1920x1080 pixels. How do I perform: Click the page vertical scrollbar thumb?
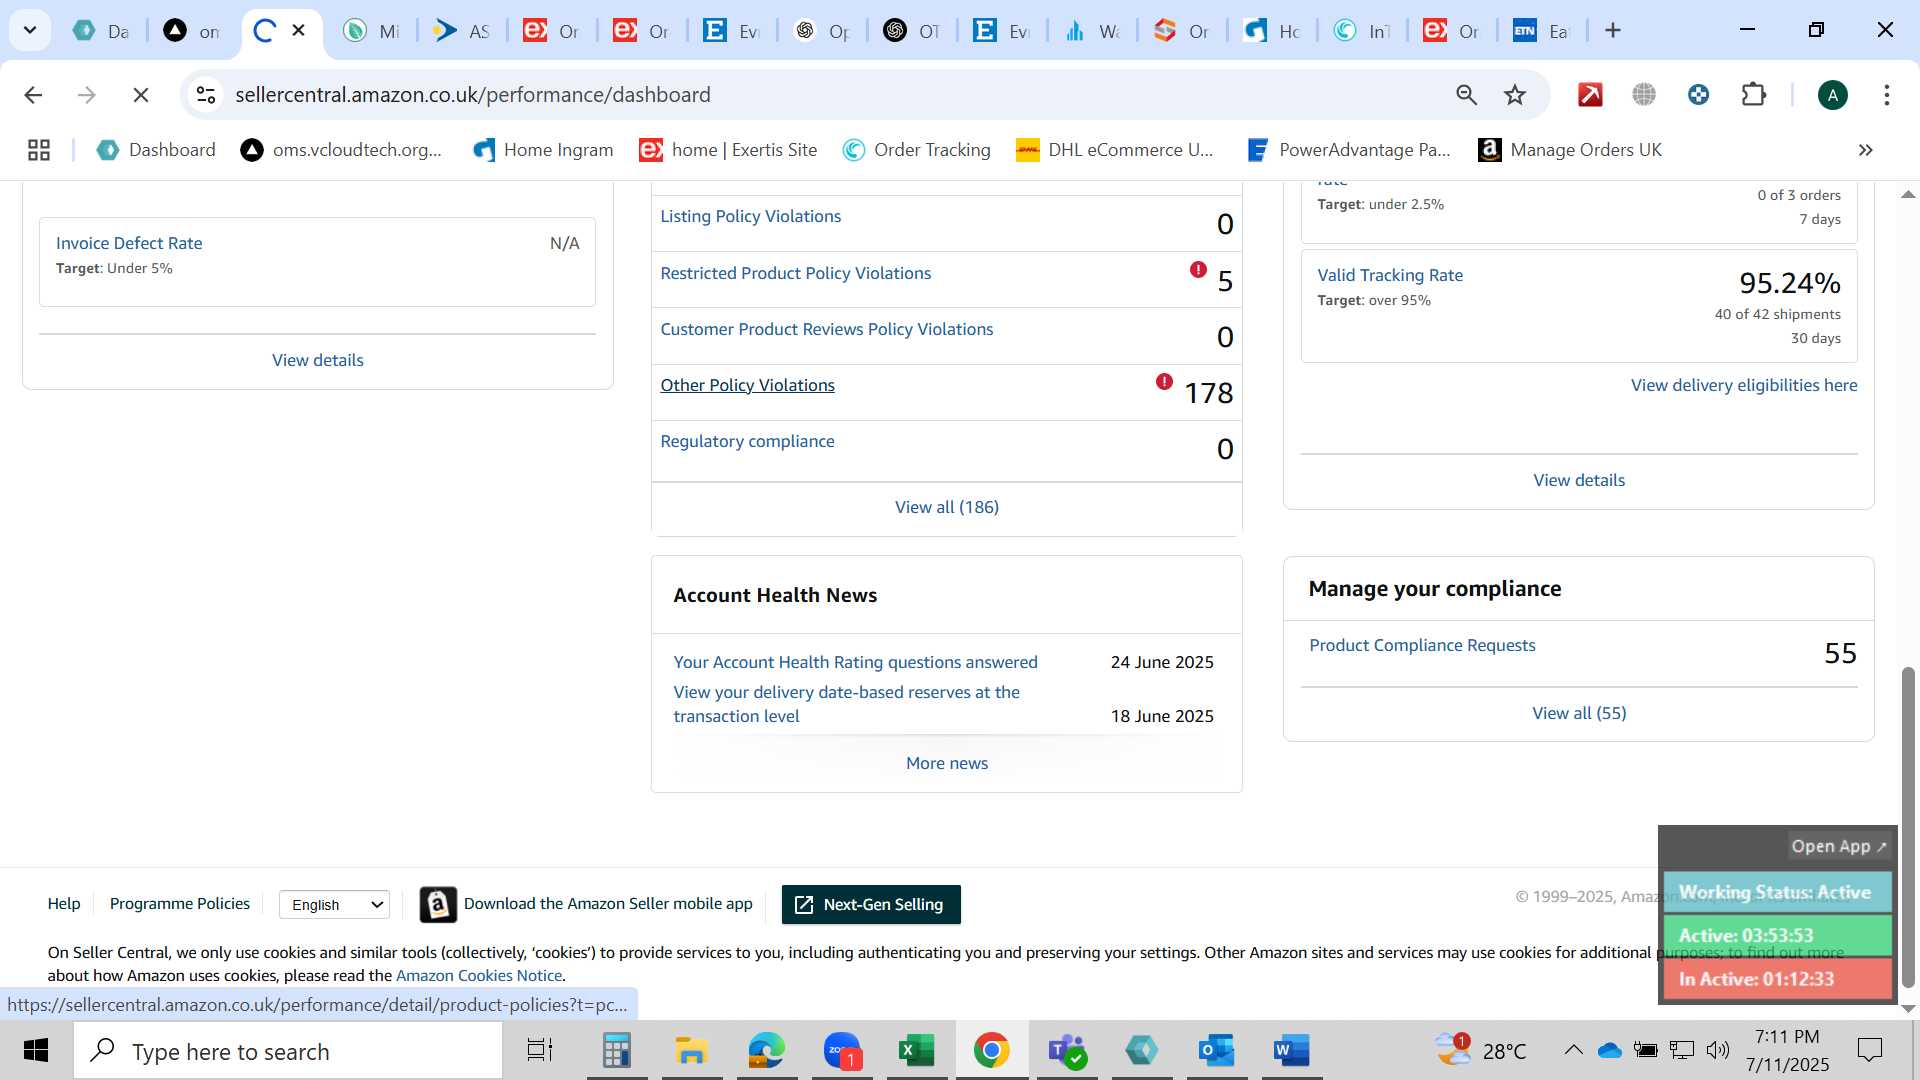pos(1908,827)
